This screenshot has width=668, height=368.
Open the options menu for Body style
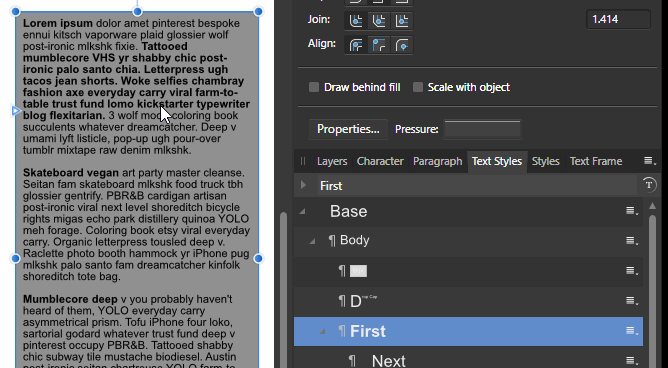coord(632,241)
